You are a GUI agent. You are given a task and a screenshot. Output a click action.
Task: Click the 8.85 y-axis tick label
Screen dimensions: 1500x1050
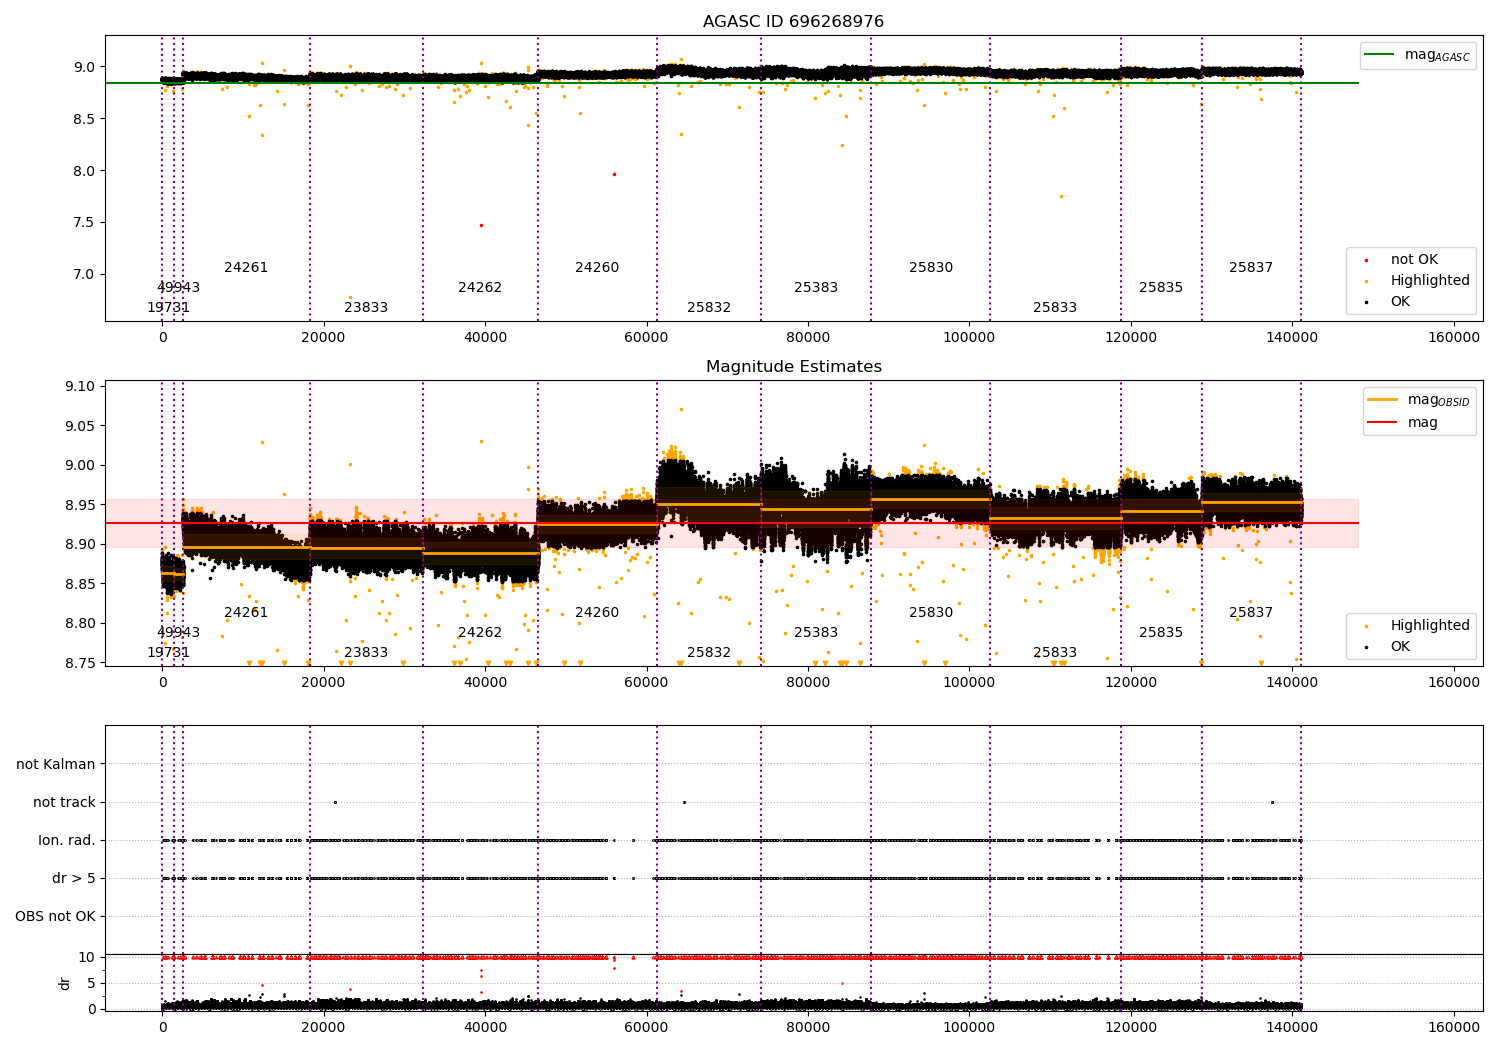coord(80,584)
